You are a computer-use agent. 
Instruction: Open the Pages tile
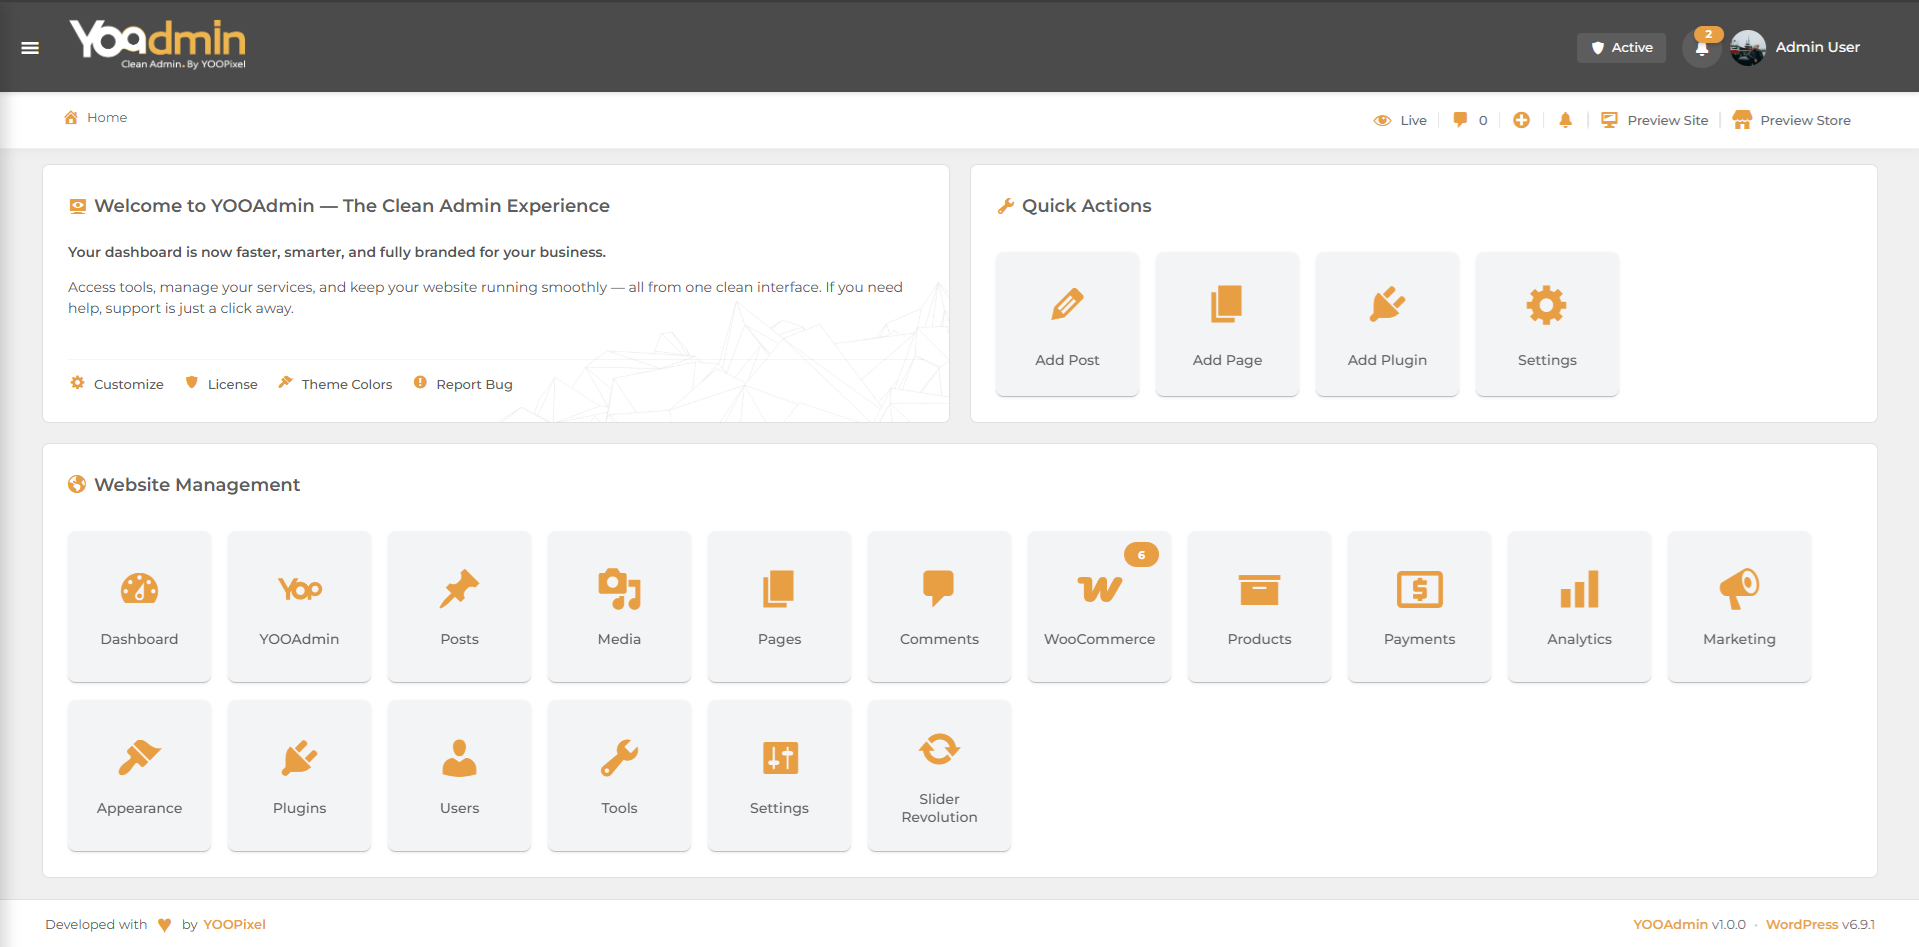pos(779,607)
